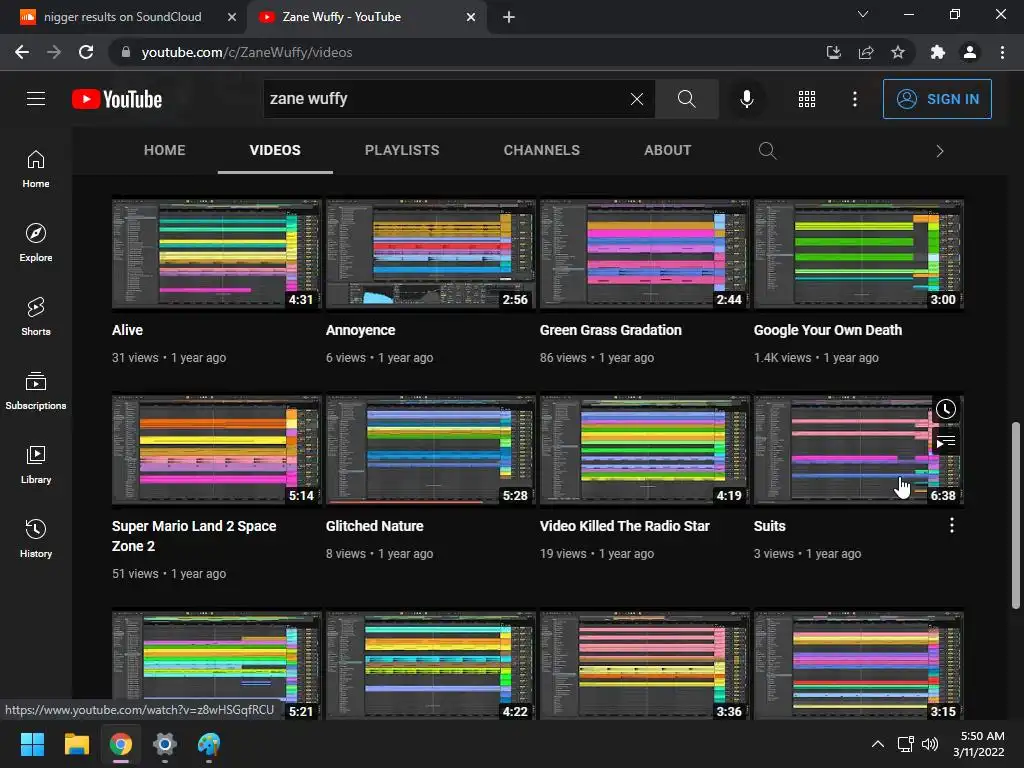This screenshot has height=768, width=1024.
Task: Close the Zane Wuffy YouTube tab
Action: [x=471, y=17]
